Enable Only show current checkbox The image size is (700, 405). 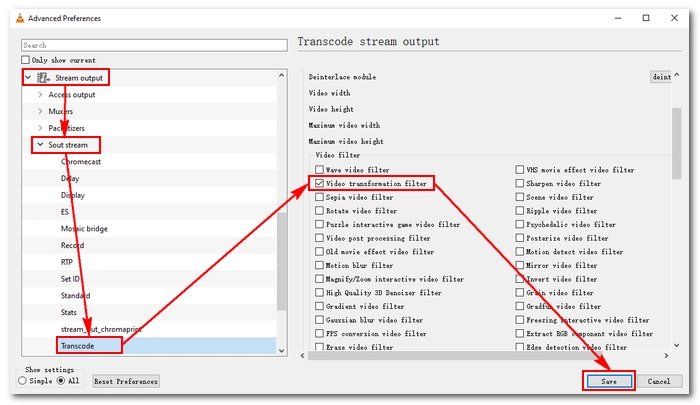coord(25,60)
